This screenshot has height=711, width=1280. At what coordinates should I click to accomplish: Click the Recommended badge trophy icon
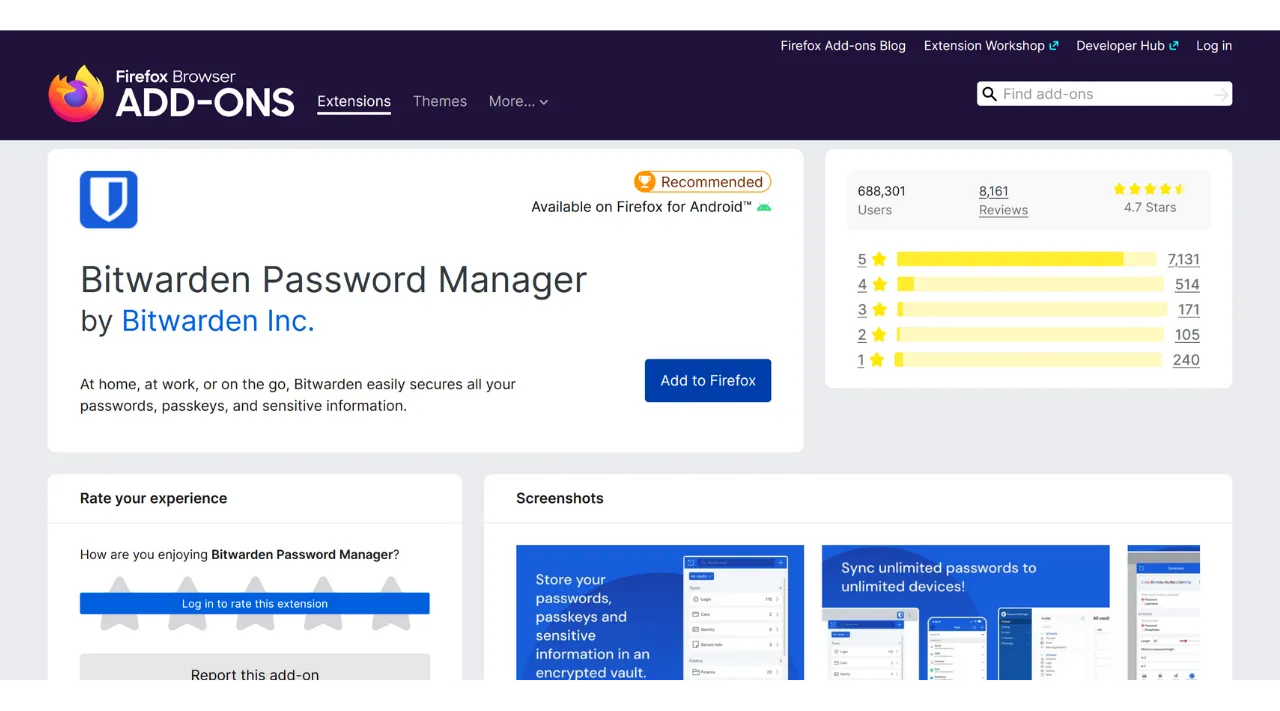tap(644, 182)
